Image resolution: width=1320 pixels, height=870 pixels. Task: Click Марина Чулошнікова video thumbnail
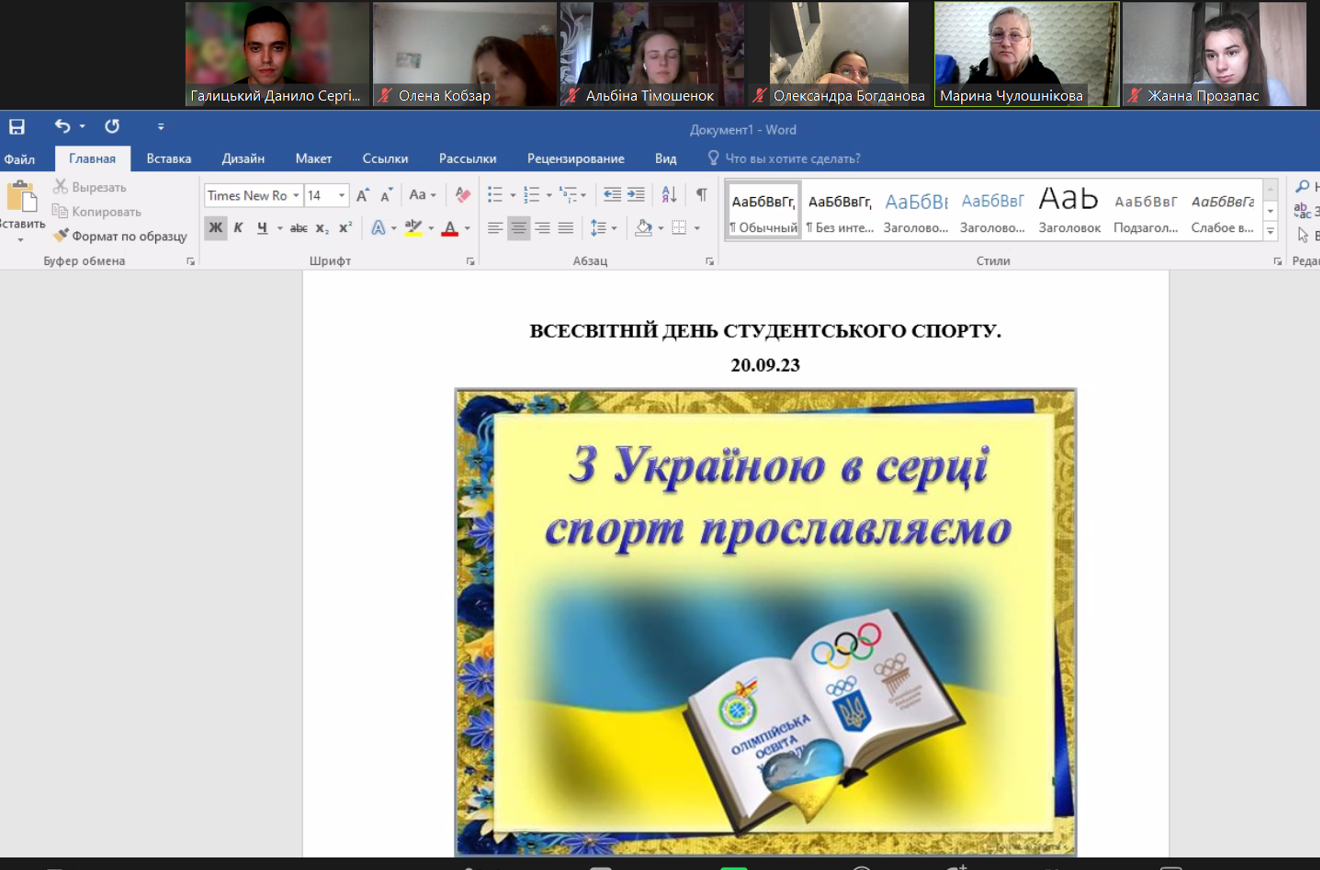coord(1026,54)
